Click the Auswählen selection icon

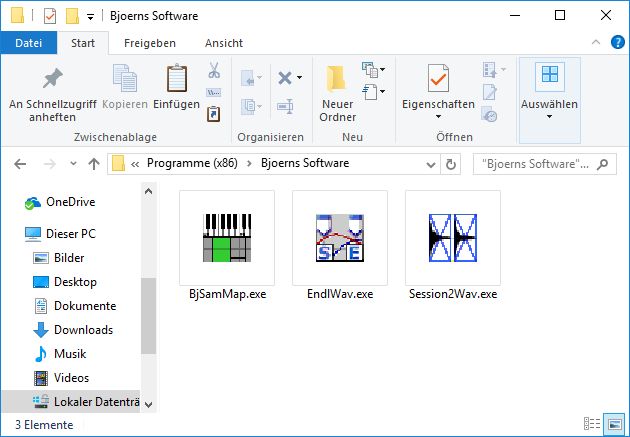[x=550, y=75]
